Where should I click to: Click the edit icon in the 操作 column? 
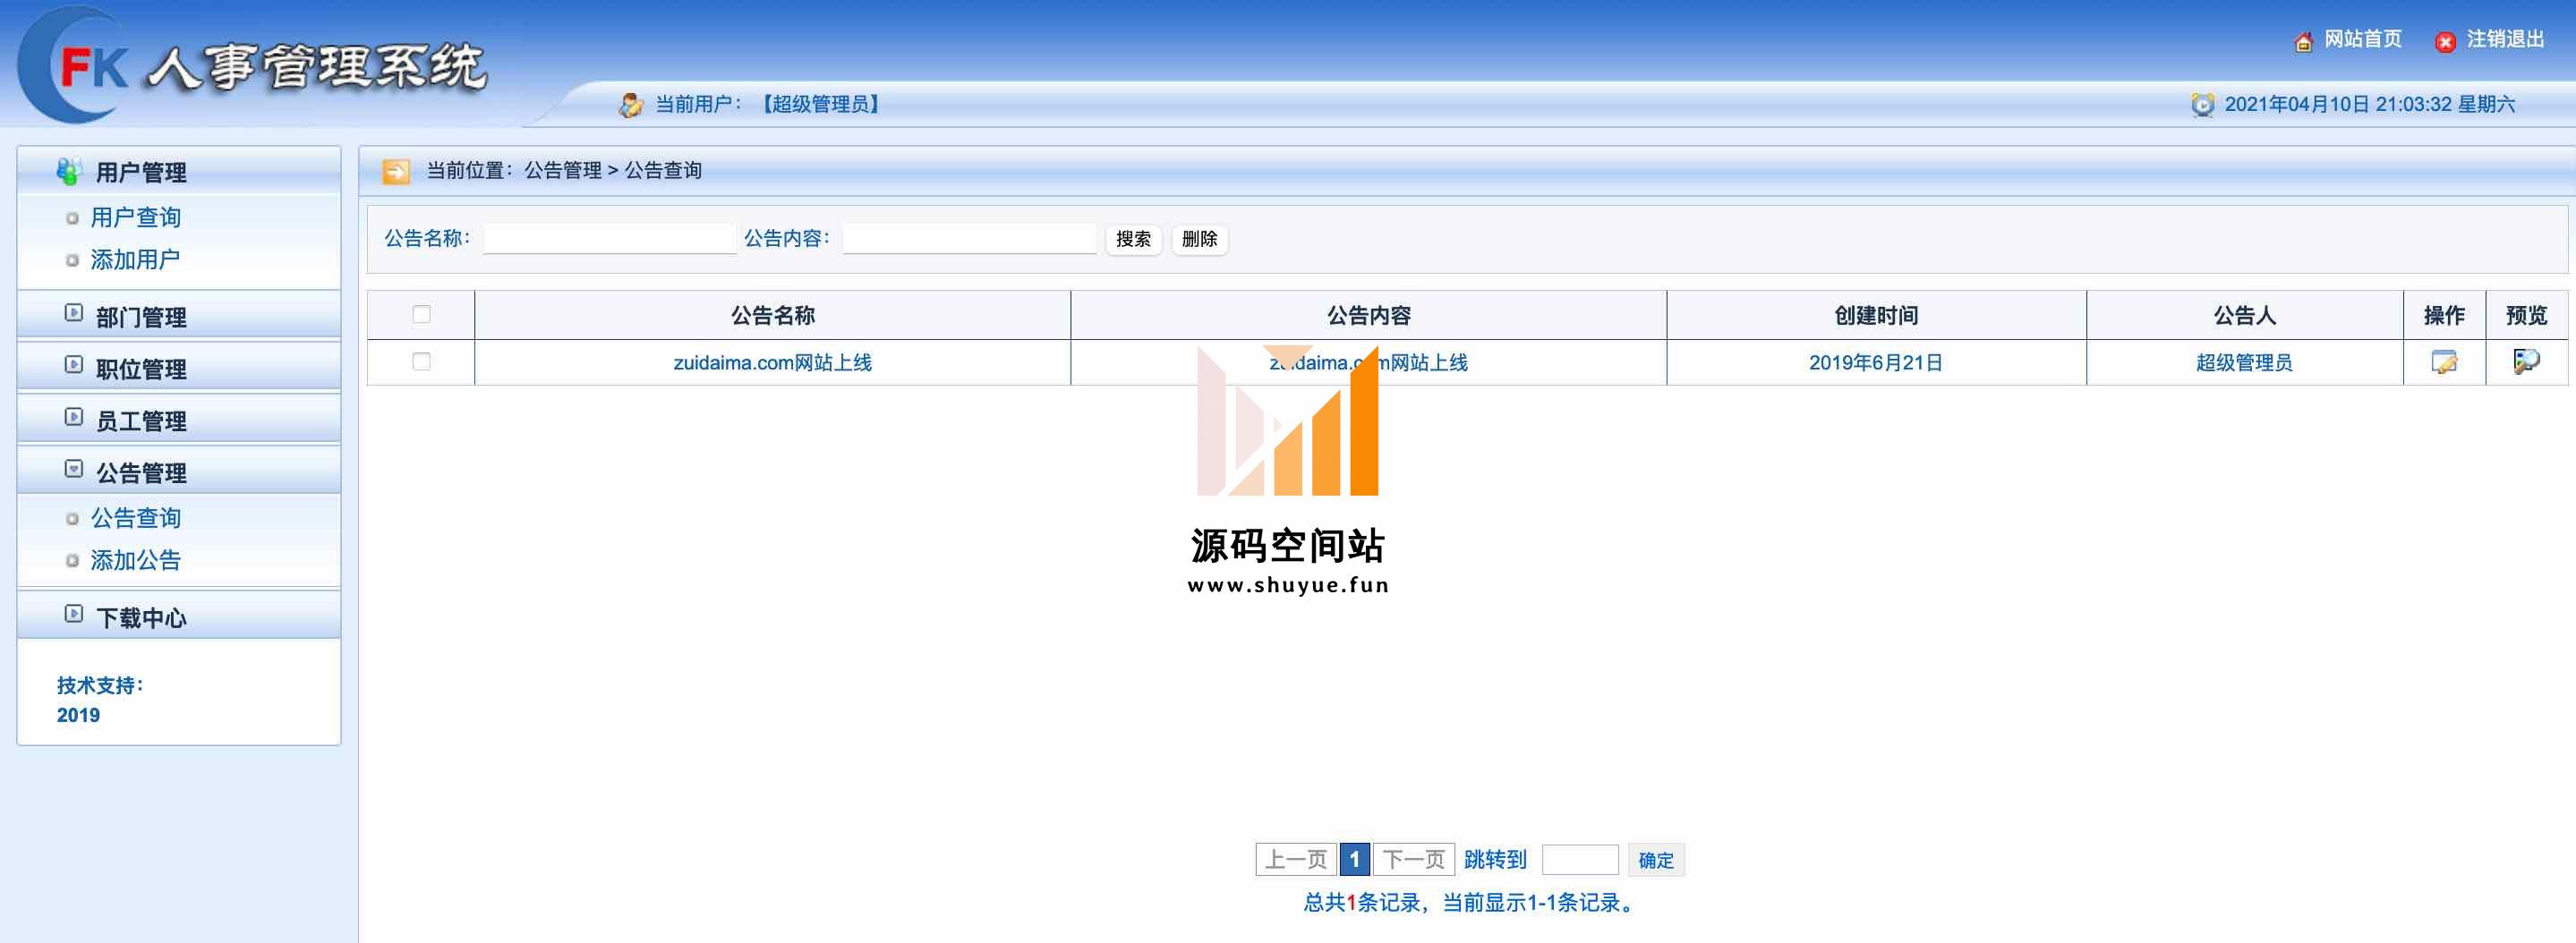point(2443,362)
